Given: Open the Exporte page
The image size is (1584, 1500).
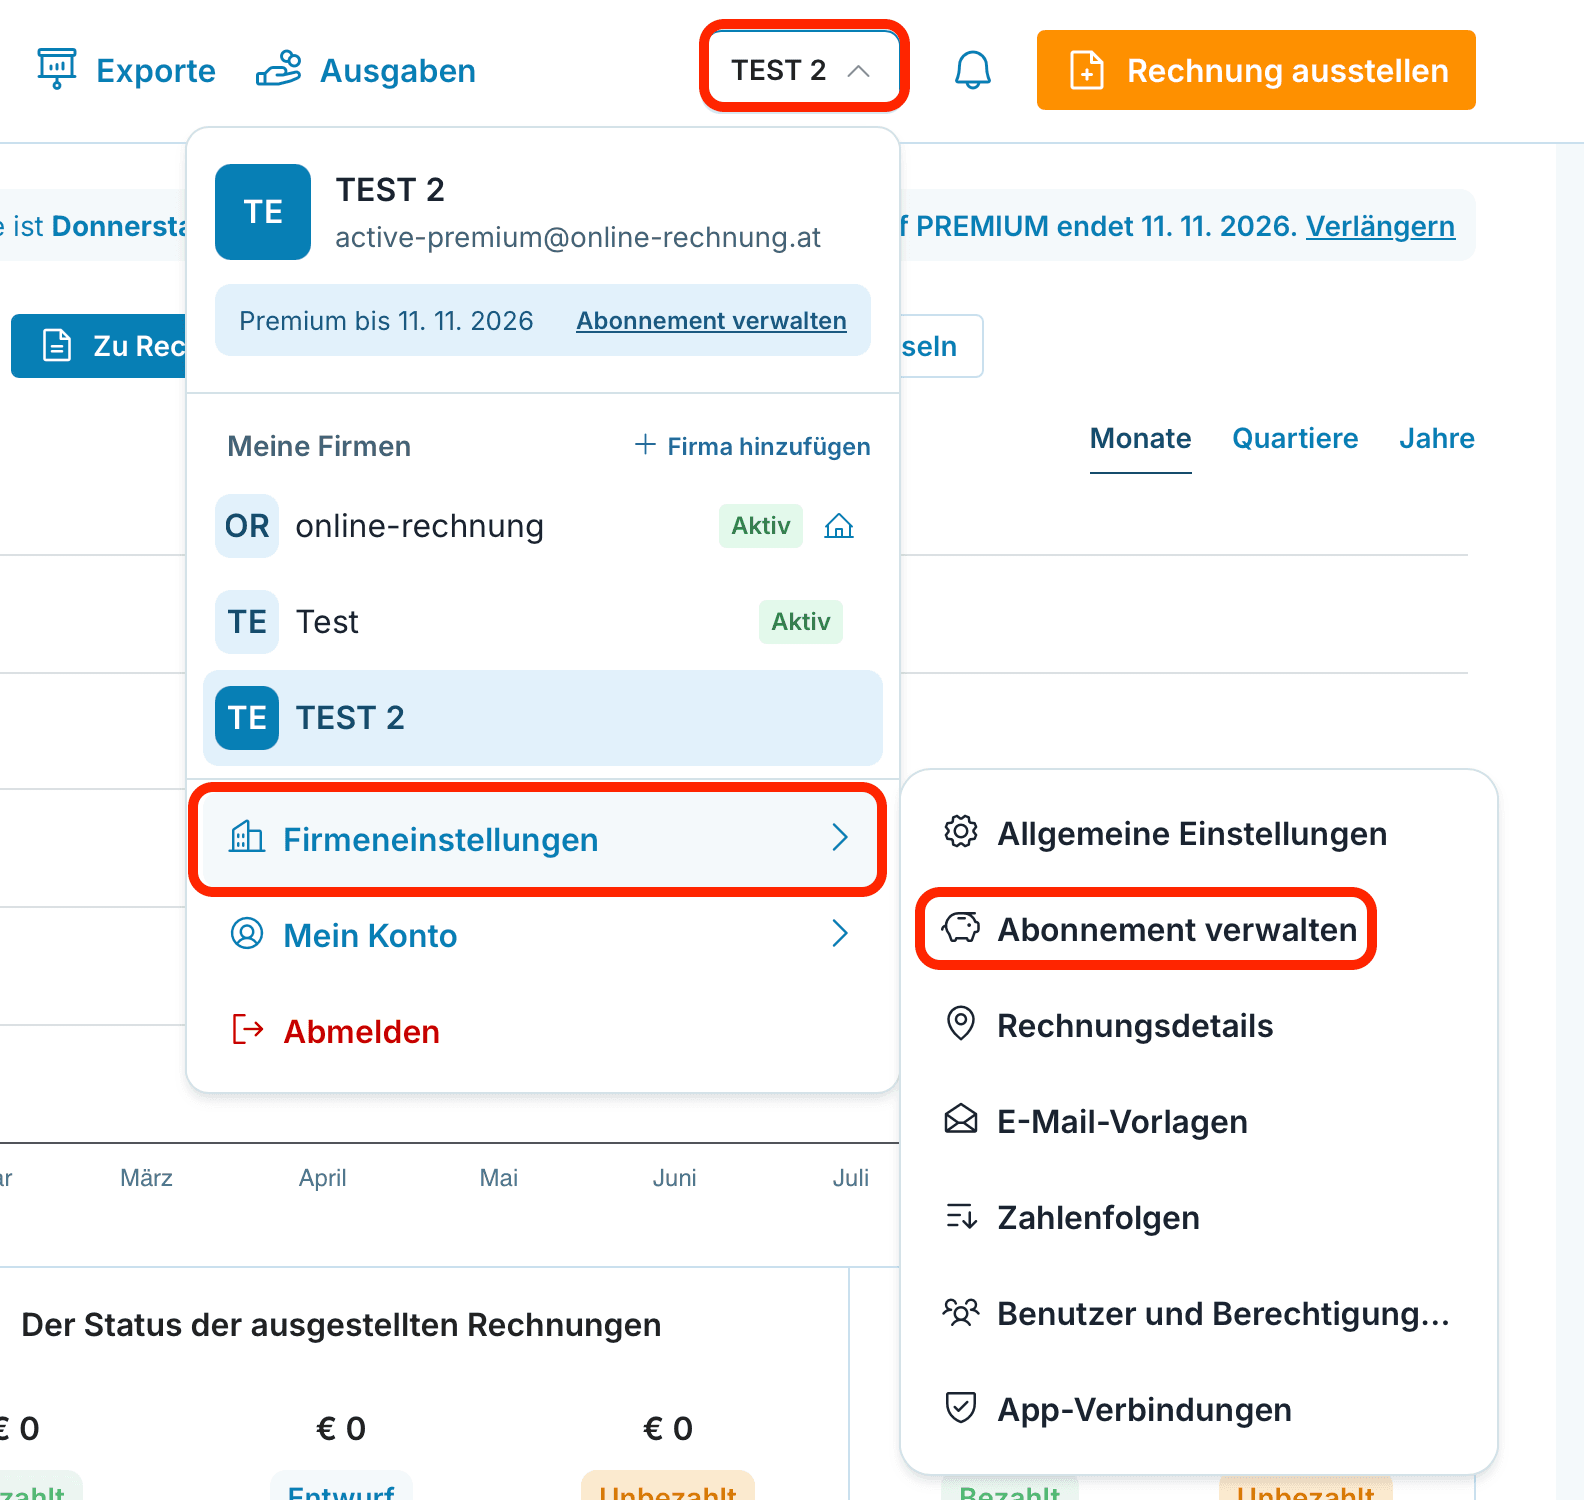Looking at the screenshot, I should coord(126,70).
